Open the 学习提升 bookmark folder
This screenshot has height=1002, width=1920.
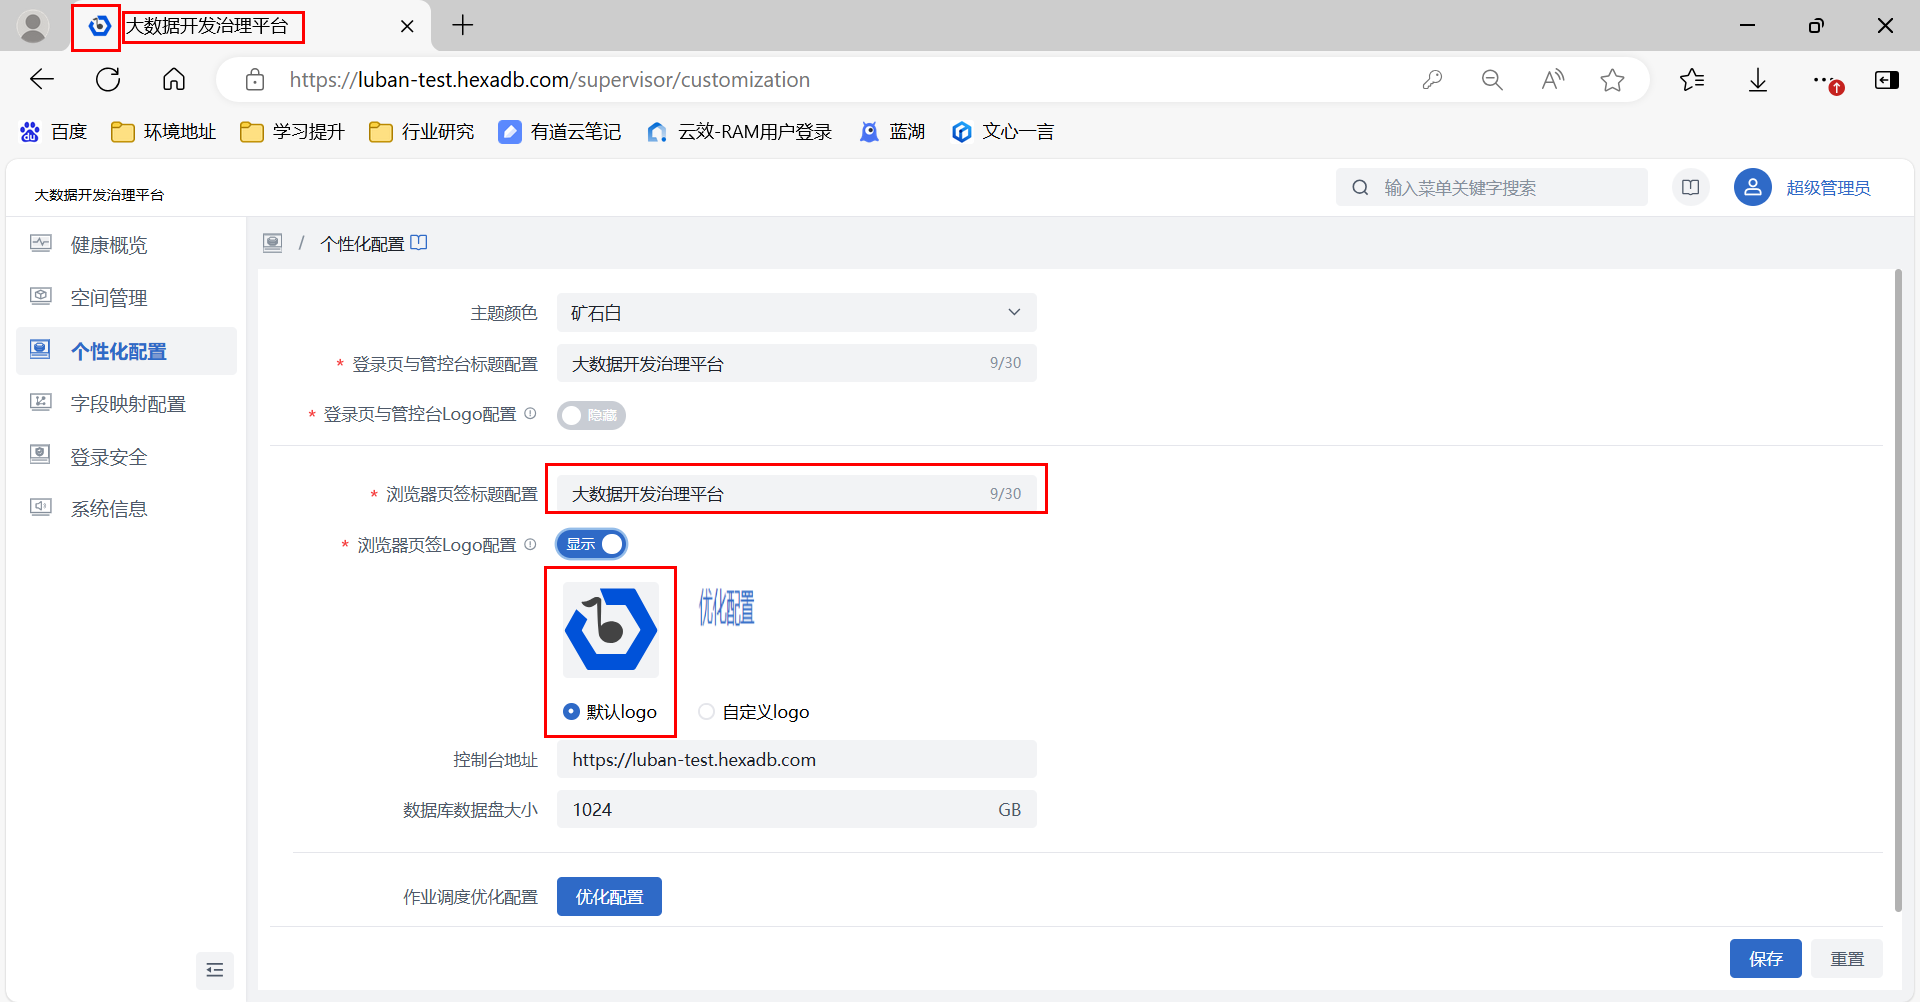[293, 132]
